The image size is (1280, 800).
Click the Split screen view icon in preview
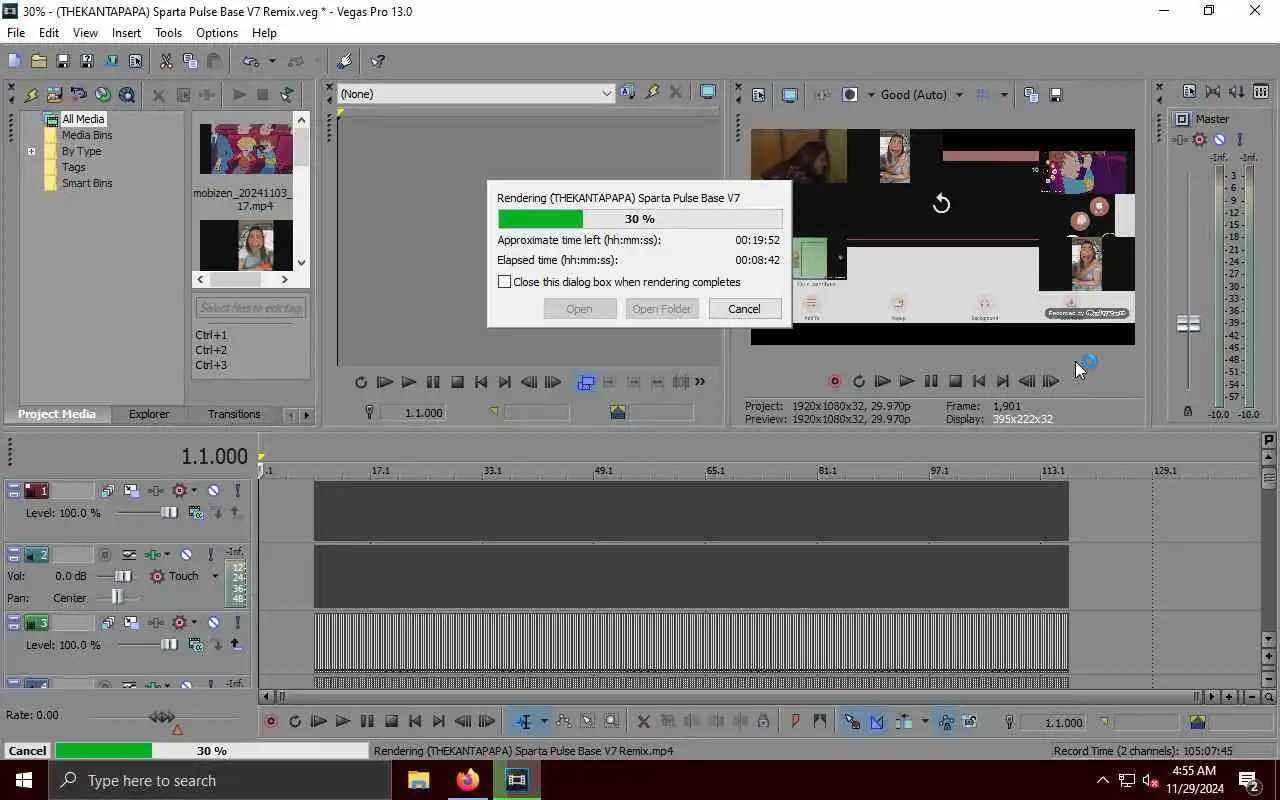pos(850,95)
